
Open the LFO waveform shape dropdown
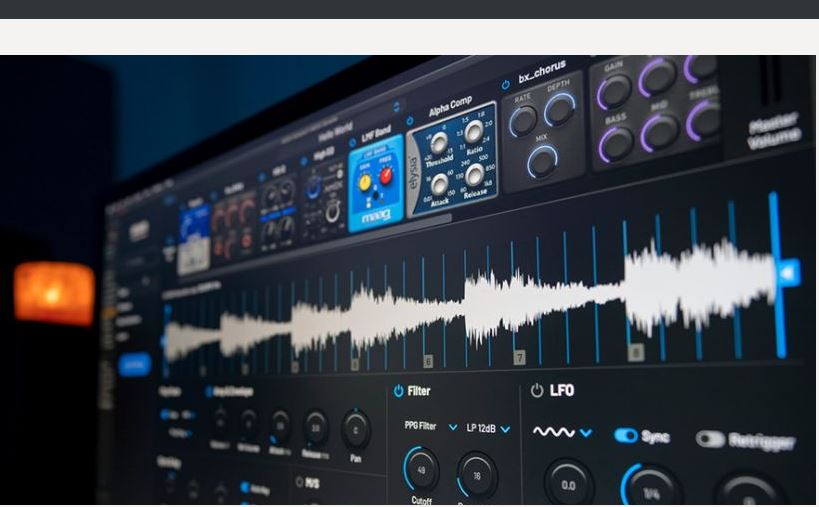[562, 432]
